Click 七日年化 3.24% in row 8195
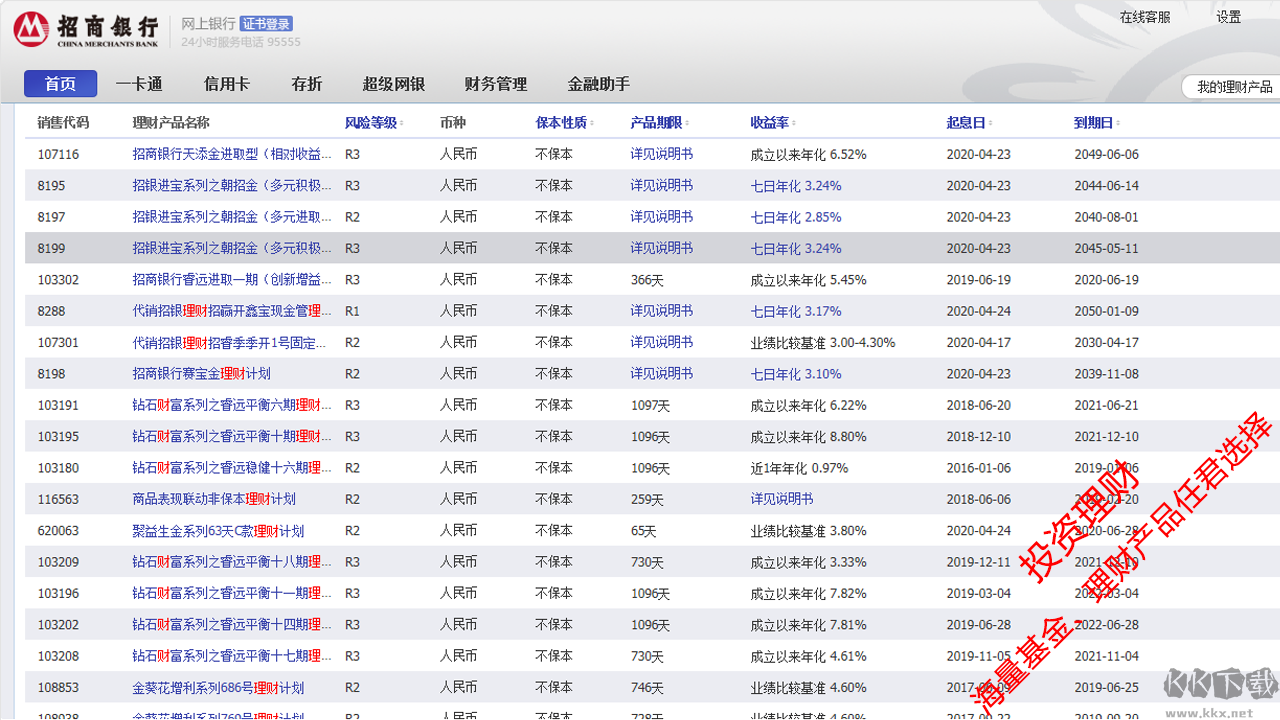This screenshot has height=720, width=1280. (x=796, y=186)
